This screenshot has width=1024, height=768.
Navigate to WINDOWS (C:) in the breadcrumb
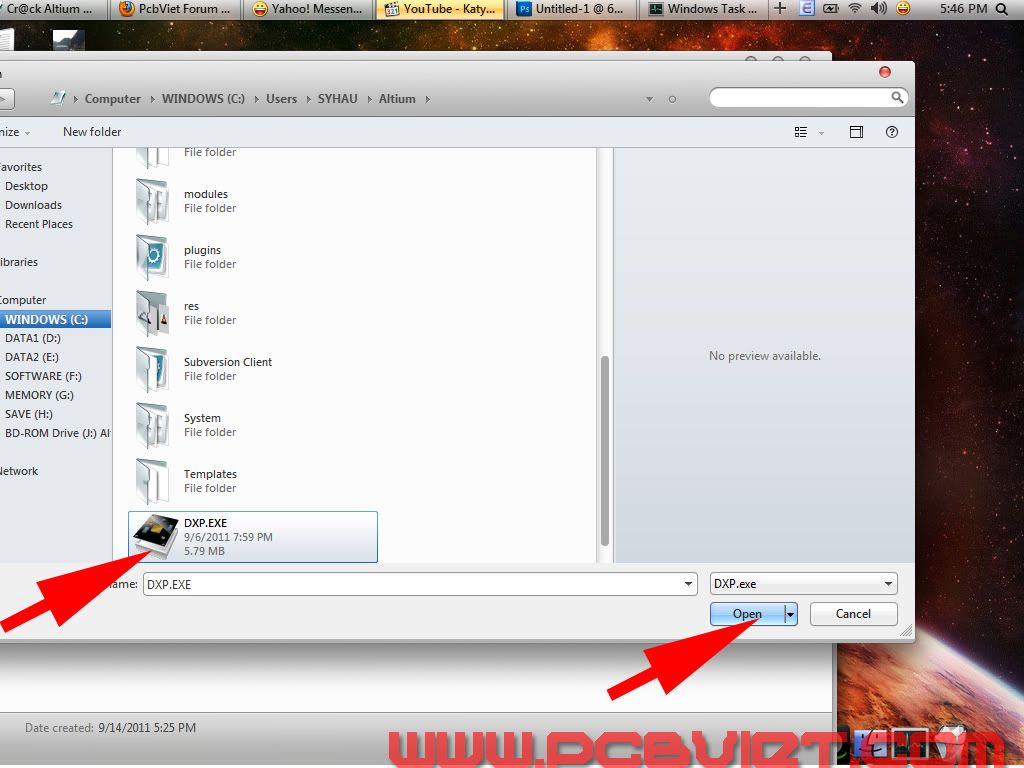pos(203,99)
